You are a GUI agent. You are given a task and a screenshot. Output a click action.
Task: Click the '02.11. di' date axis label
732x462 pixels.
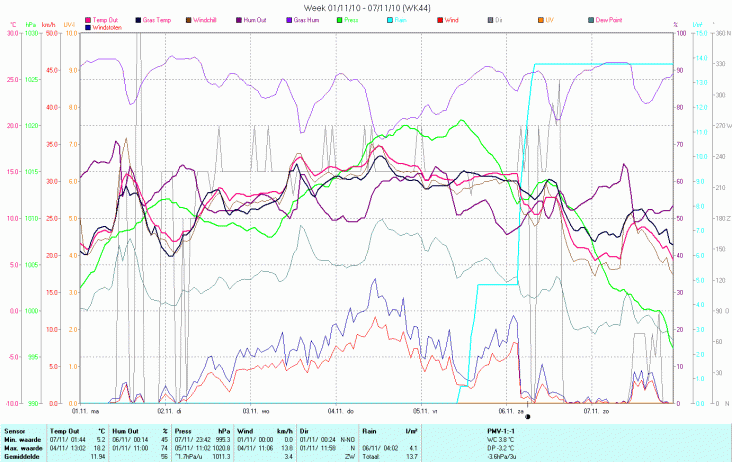click(x=169, y=411)
